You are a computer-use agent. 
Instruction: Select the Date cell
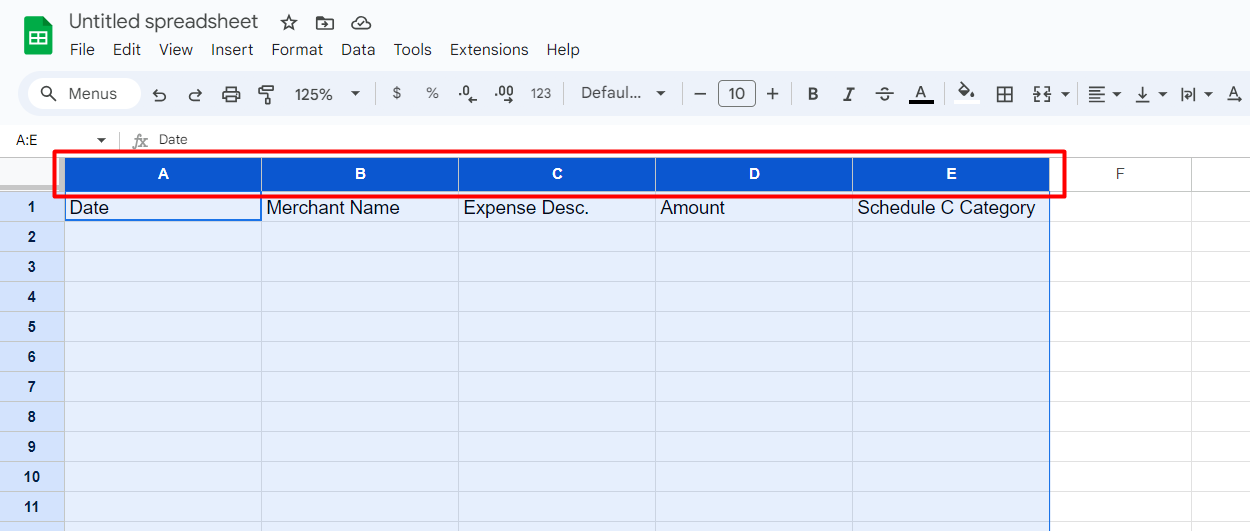pyautogui.click(x=163, y=207)
